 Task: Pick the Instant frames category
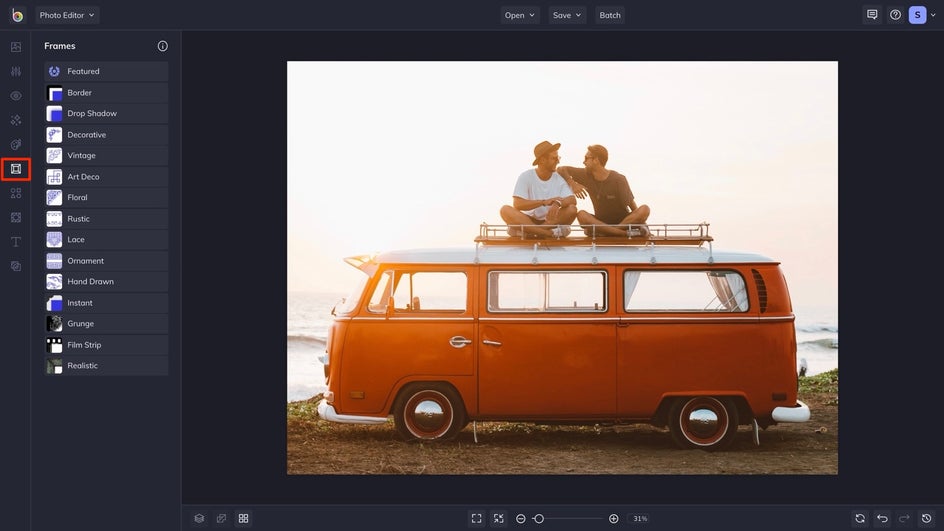[106, 303]
